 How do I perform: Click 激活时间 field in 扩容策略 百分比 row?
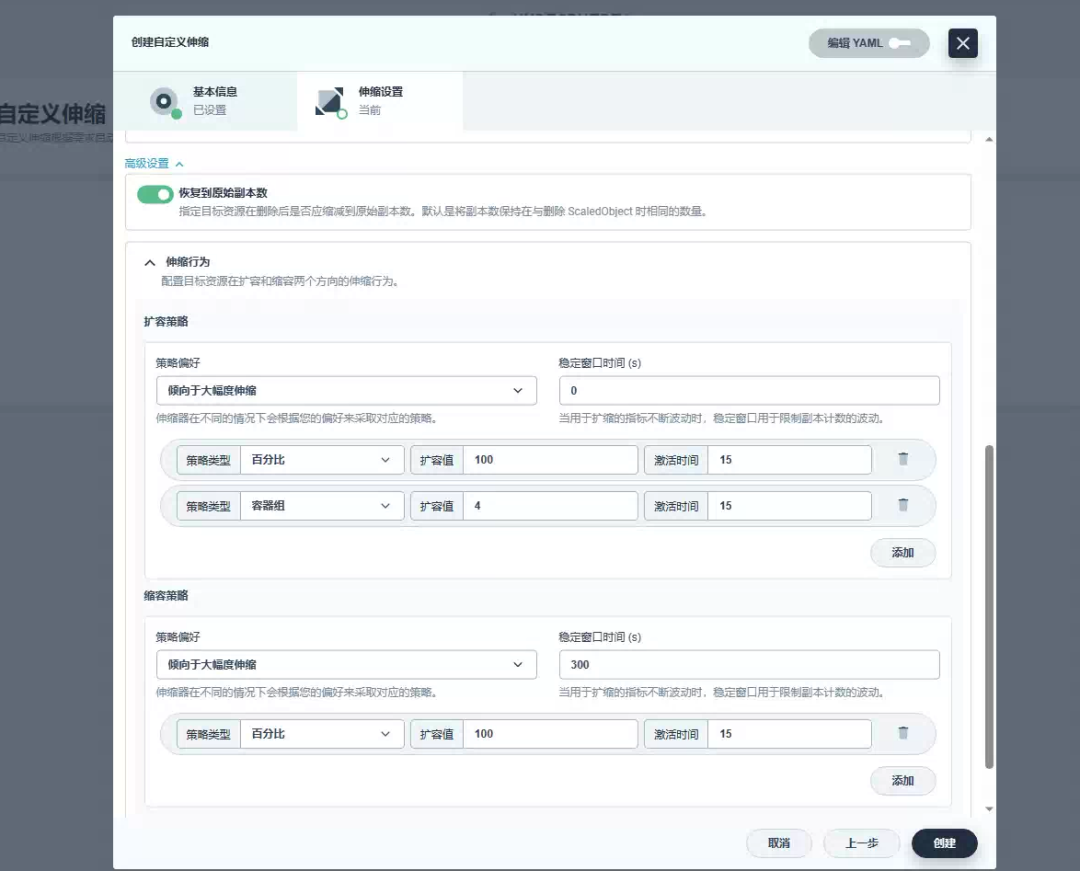tap(789, 460)
